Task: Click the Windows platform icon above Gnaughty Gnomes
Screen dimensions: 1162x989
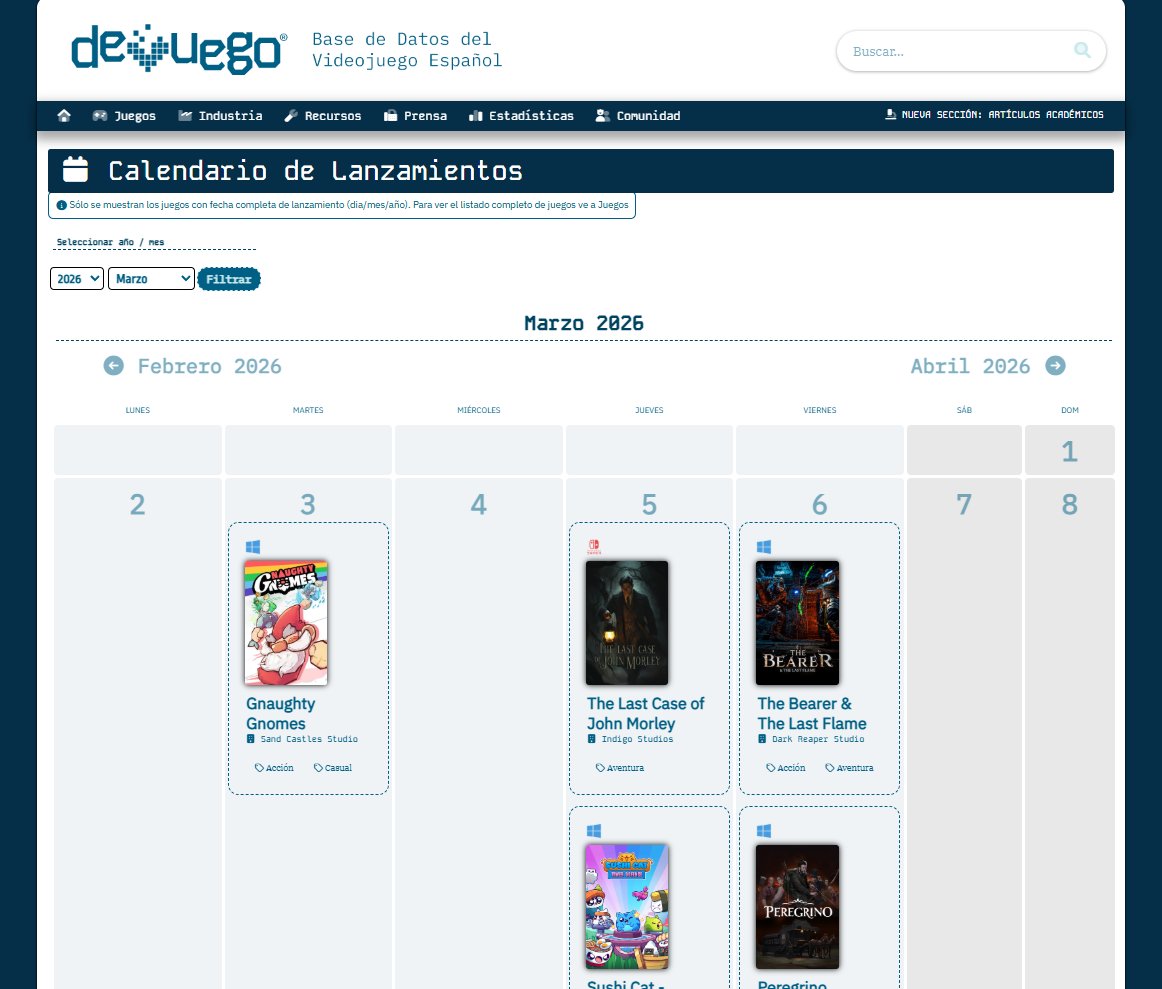Action: 253,547
